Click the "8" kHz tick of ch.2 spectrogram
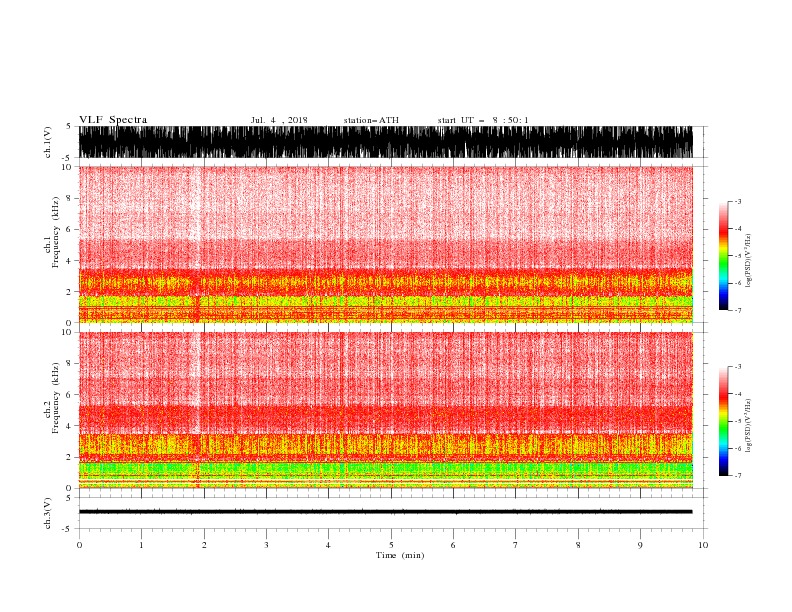792x612 pixels. tap(69, 364)
